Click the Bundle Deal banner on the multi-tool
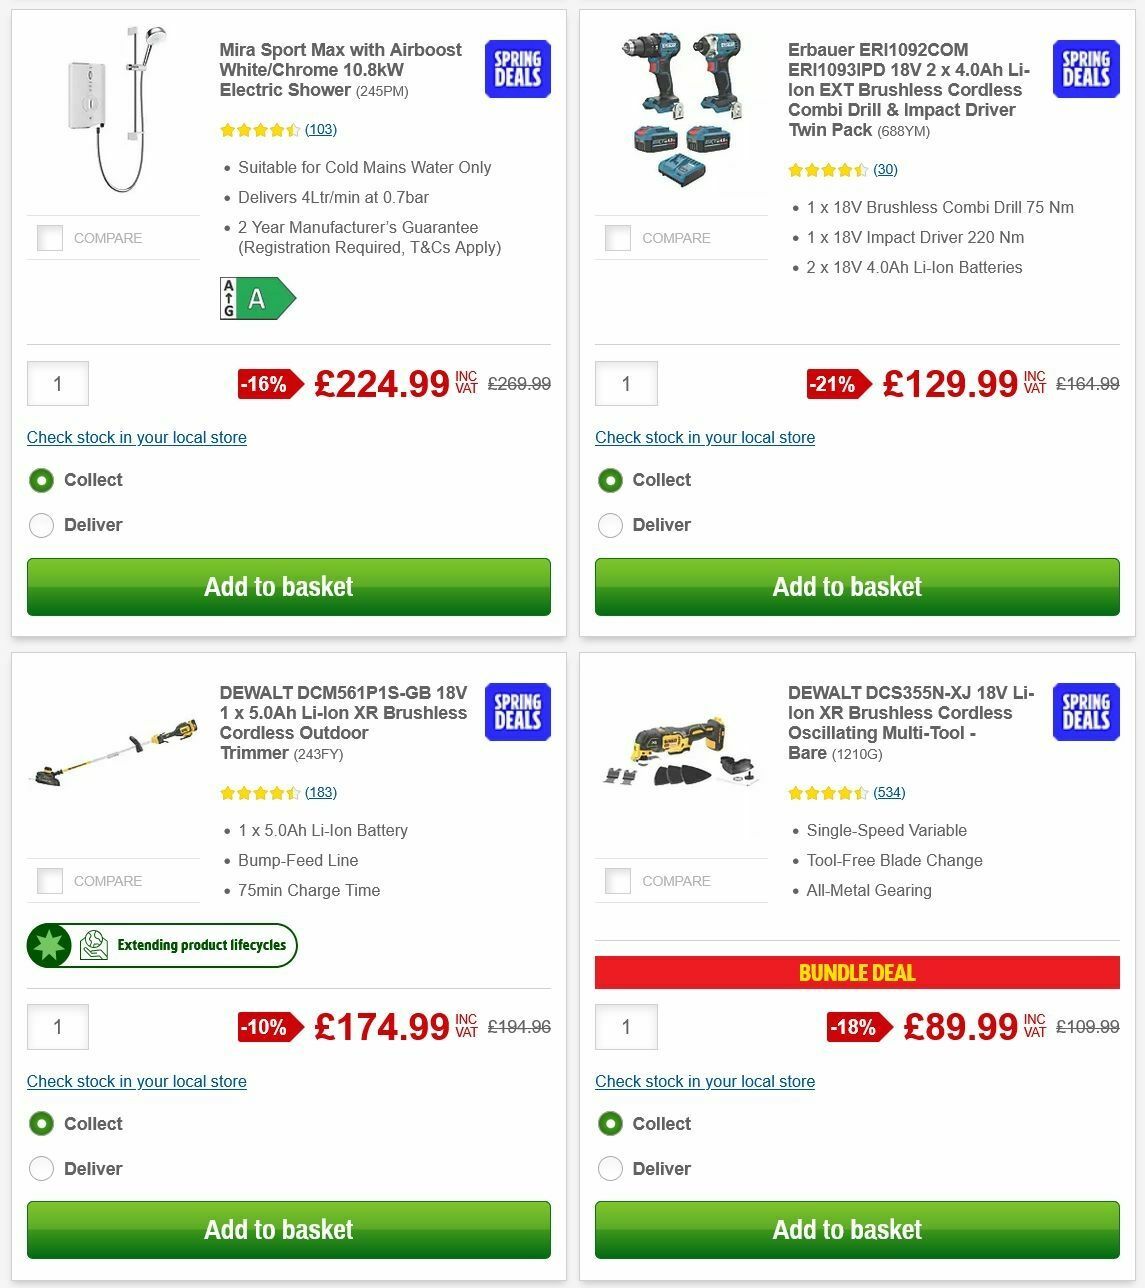1145x1288 pixels. 857,972
